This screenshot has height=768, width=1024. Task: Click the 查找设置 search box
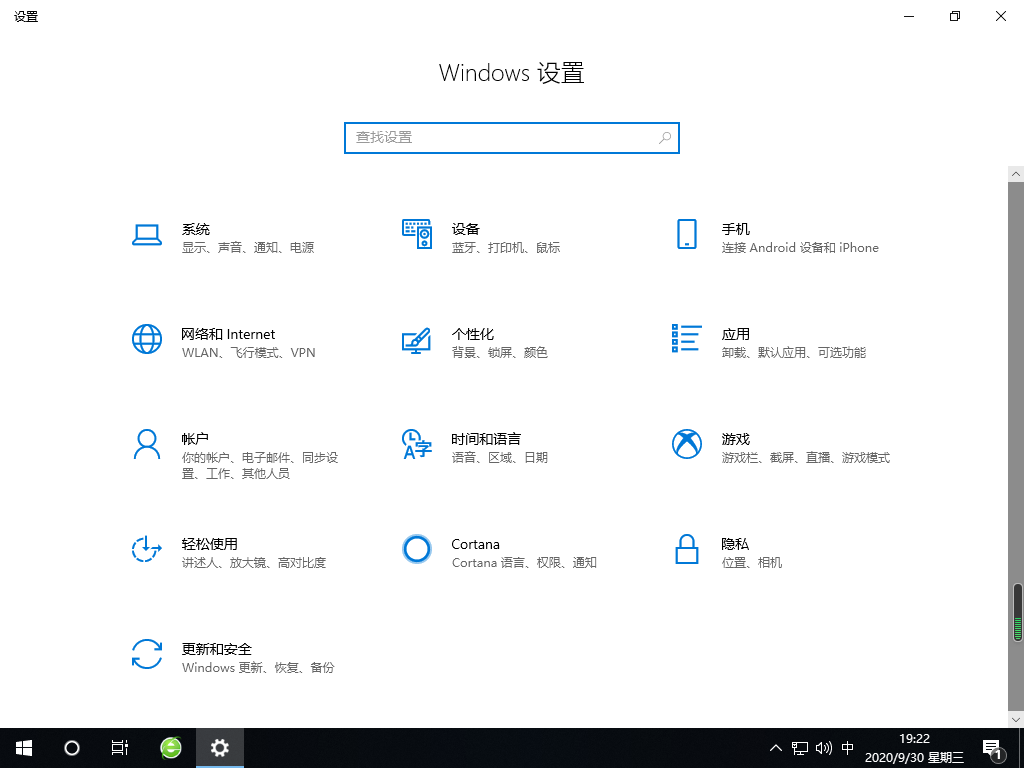click(500, 137)
